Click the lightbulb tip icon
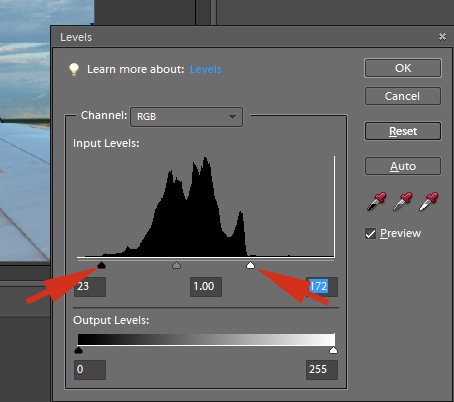Image resolution: width=454 pixels, height=402 pixels. (x=74, y=69)
